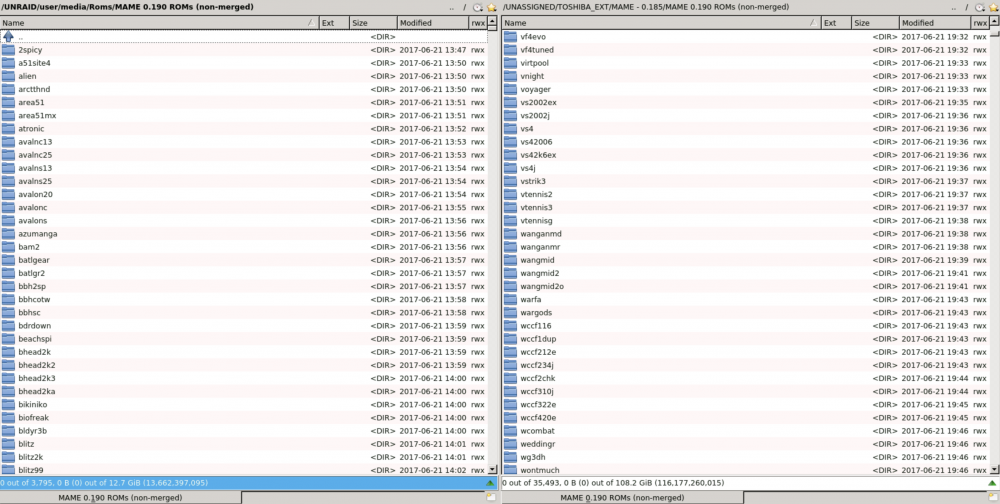Select the bhead2k3 folder name
1000x504 pixels.
coord(37,378)
